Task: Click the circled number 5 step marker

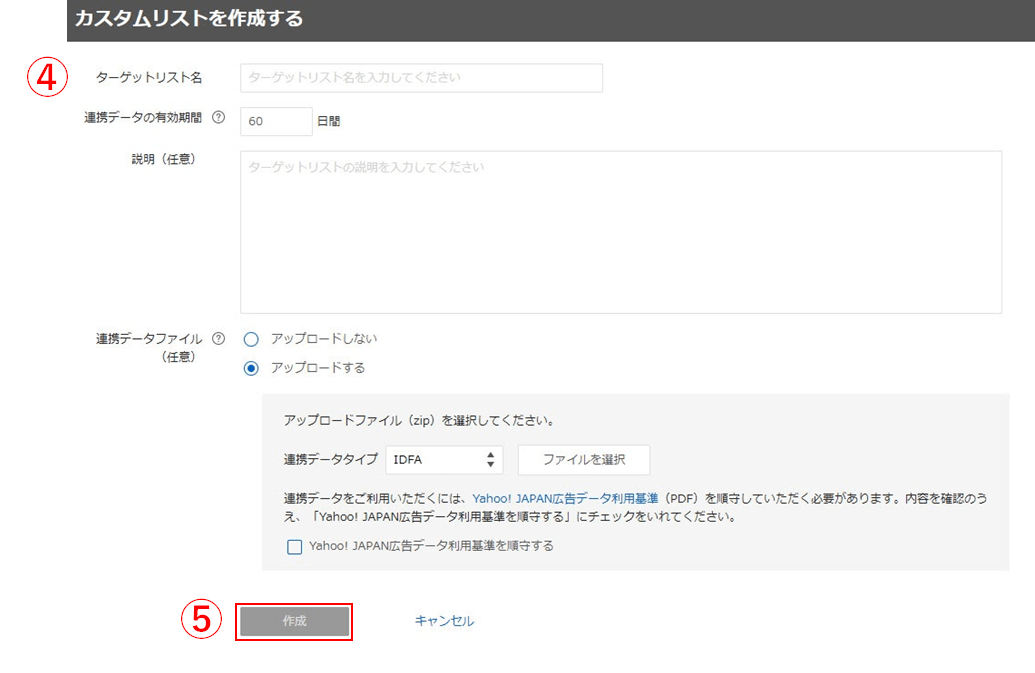Action: [x=201, y=620]
